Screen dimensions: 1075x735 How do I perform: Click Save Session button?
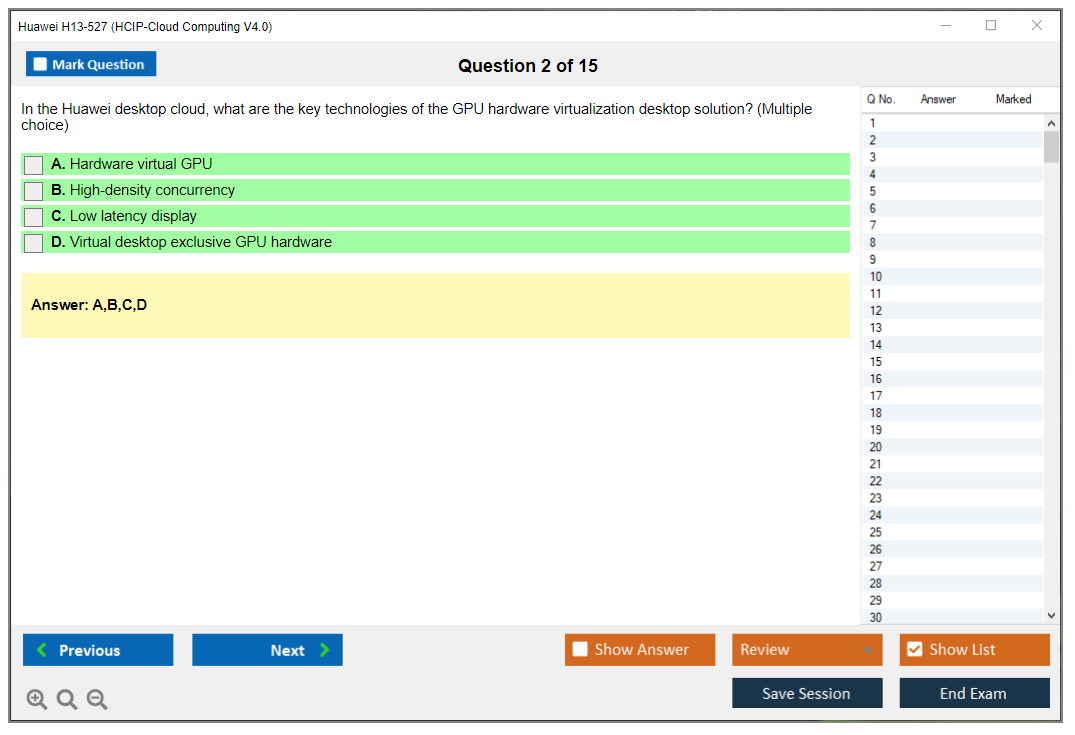click(806, 694)
